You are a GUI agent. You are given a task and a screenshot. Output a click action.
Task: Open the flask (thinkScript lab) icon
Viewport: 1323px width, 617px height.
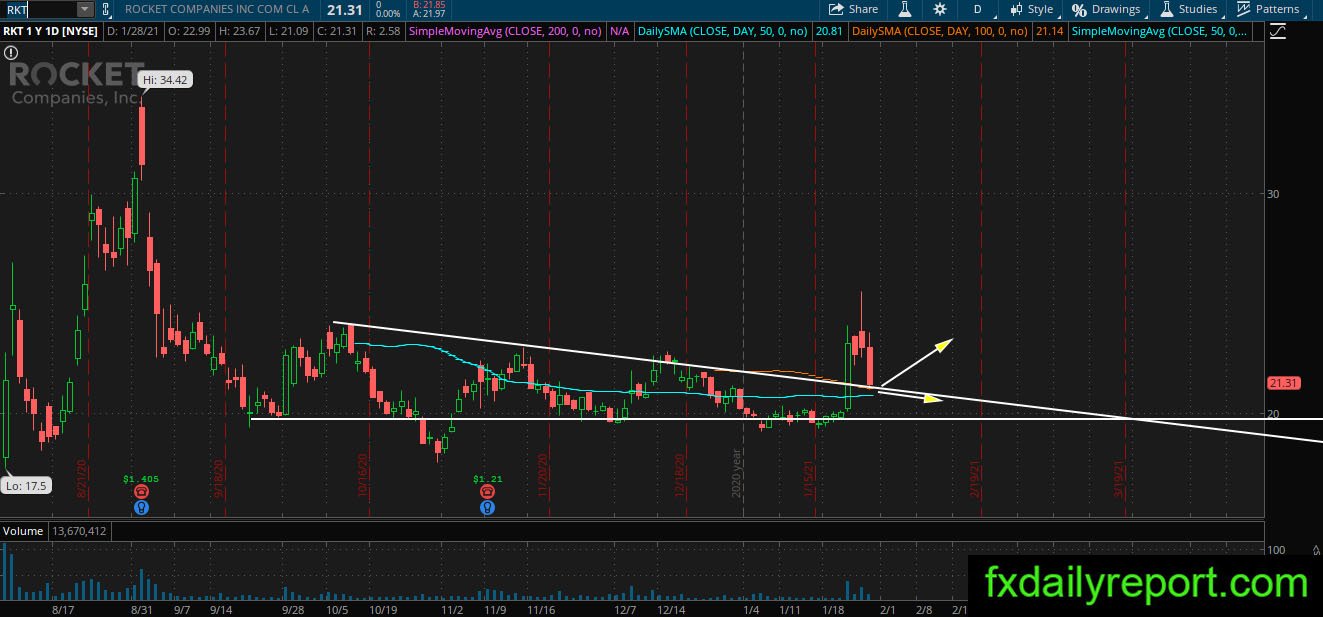coord(904,9)
